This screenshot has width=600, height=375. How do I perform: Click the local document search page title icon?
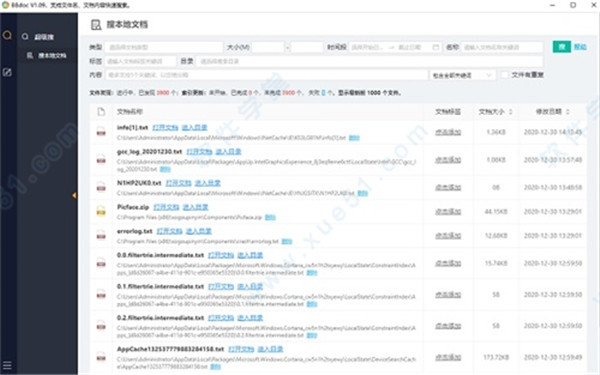pyautogui.click(x=96, y=25)
